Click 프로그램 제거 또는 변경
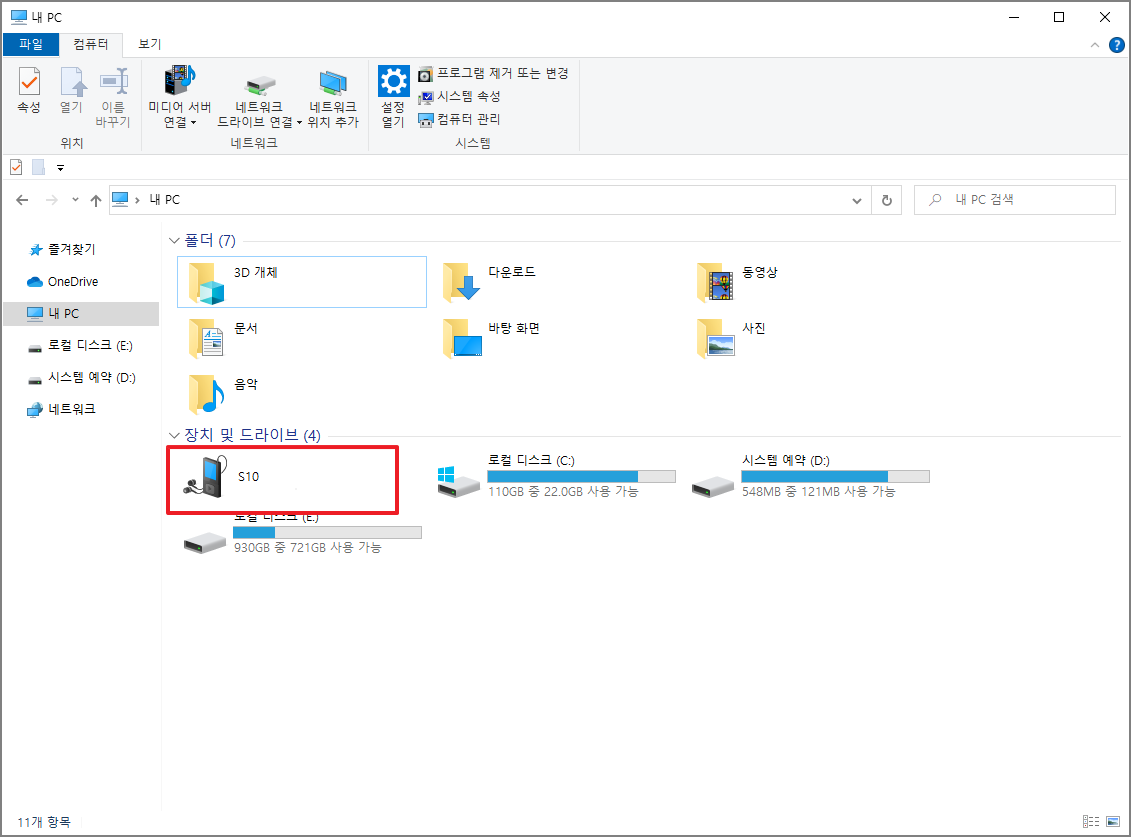The width and height of the screenshot is (1131, 837). 493,74
